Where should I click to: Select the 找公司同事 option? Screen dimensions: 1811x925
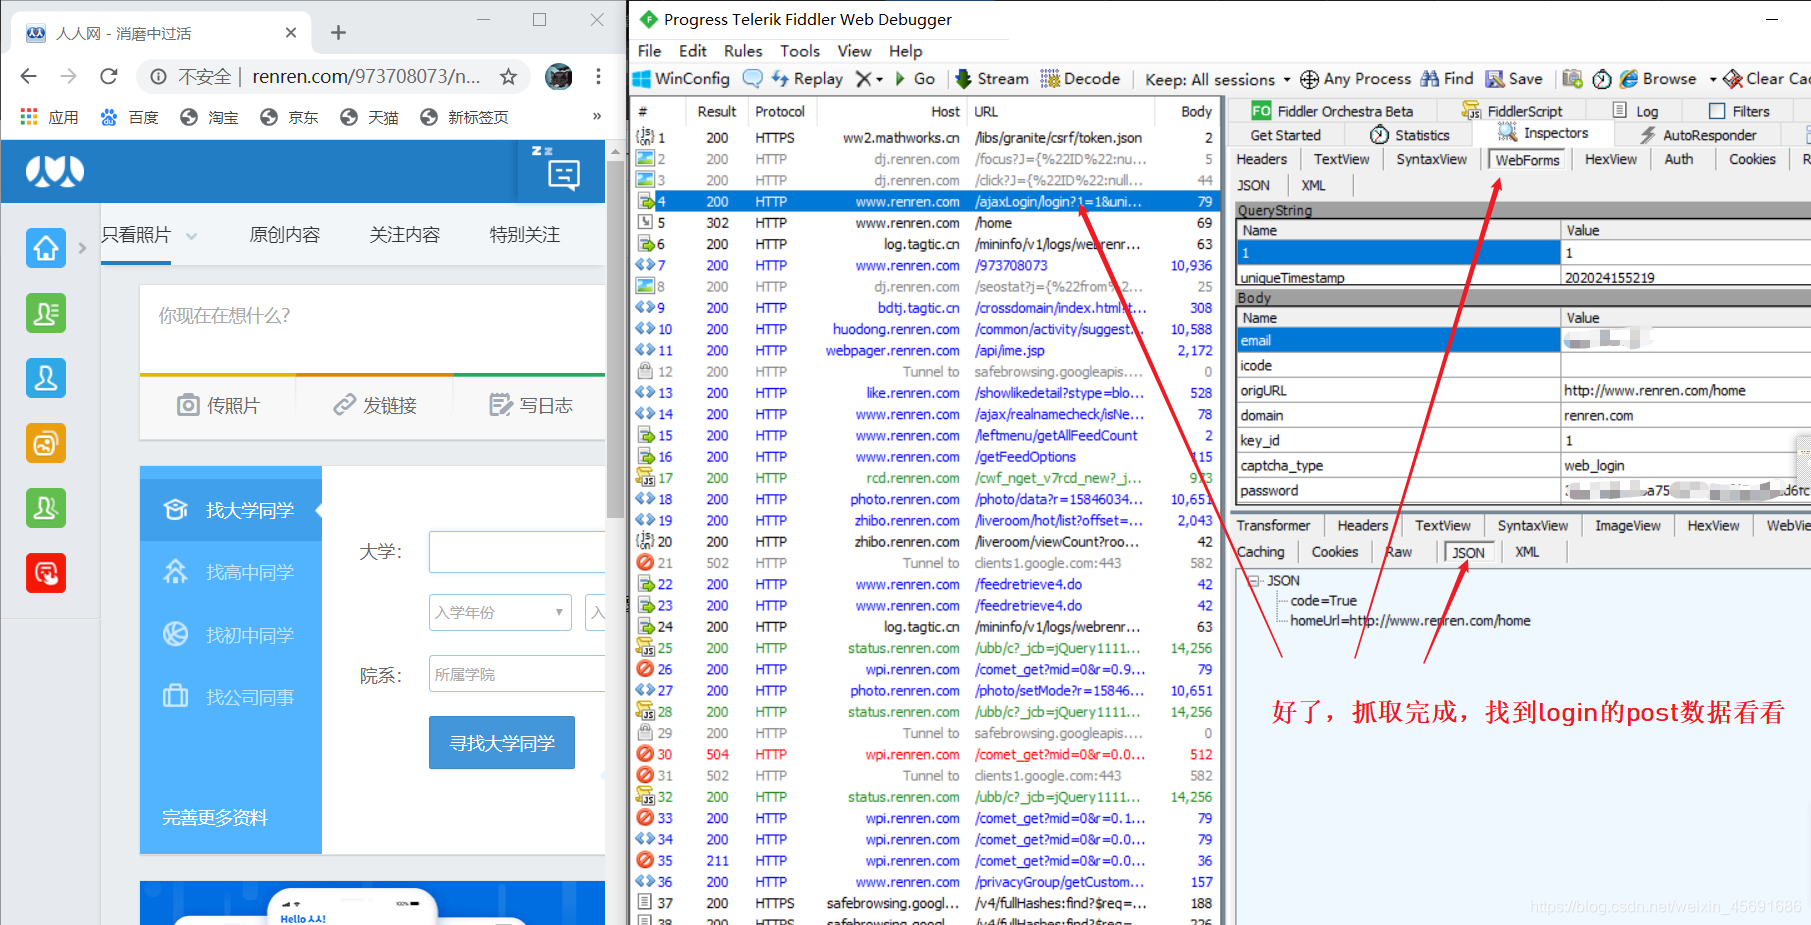[231, 697]
